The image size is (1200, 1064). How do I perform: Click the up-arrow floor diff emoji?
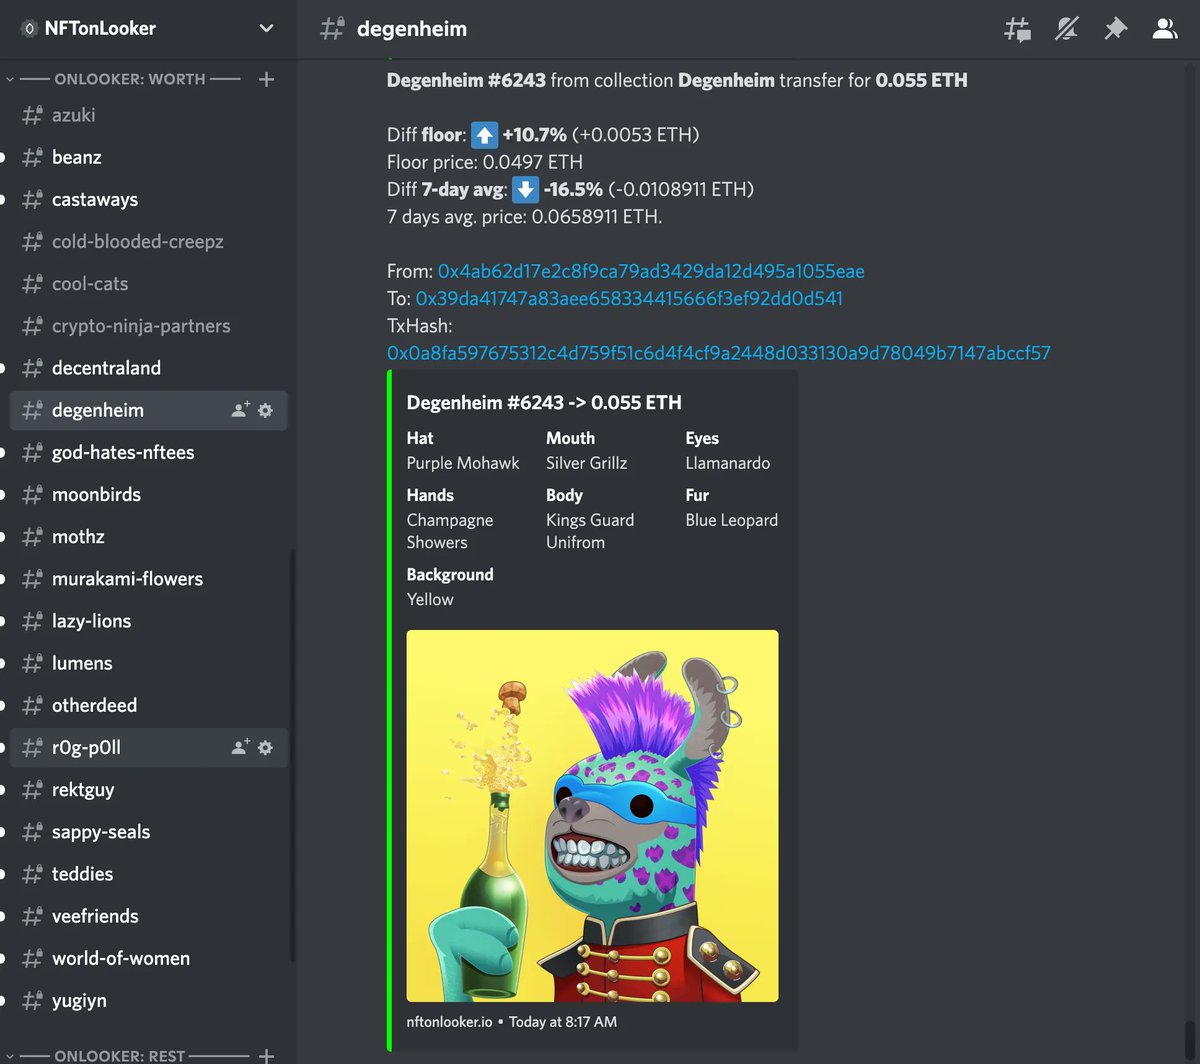point(484,135)
